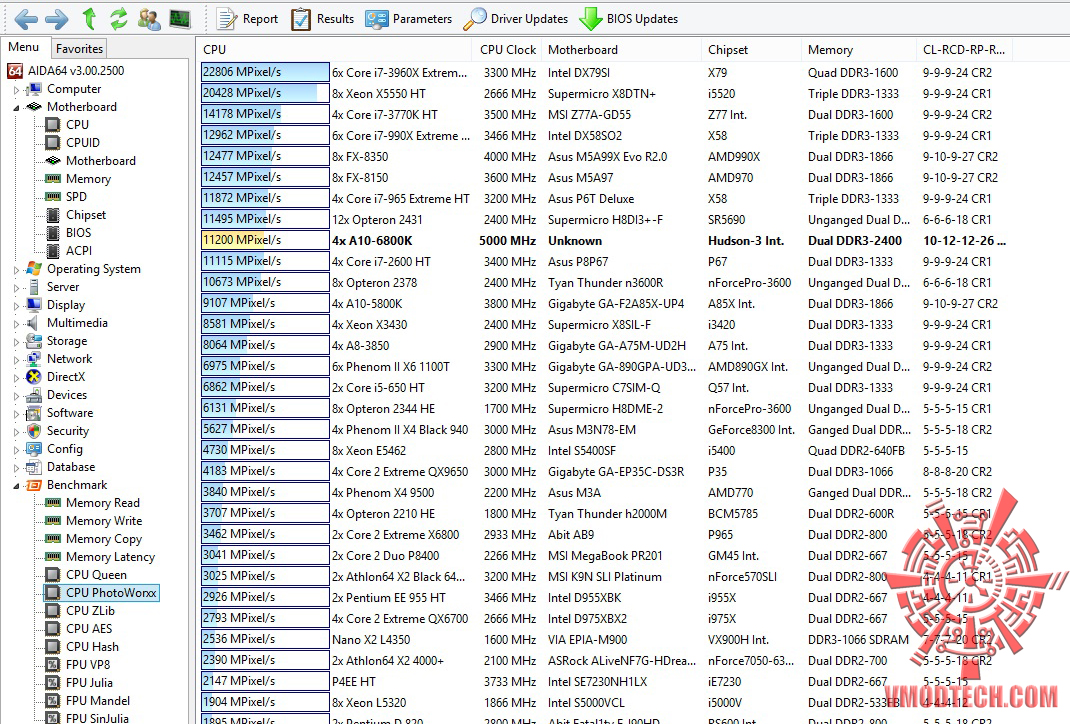Expand the Multimedia tree node
1070x724 pixels.
[16, 323]
